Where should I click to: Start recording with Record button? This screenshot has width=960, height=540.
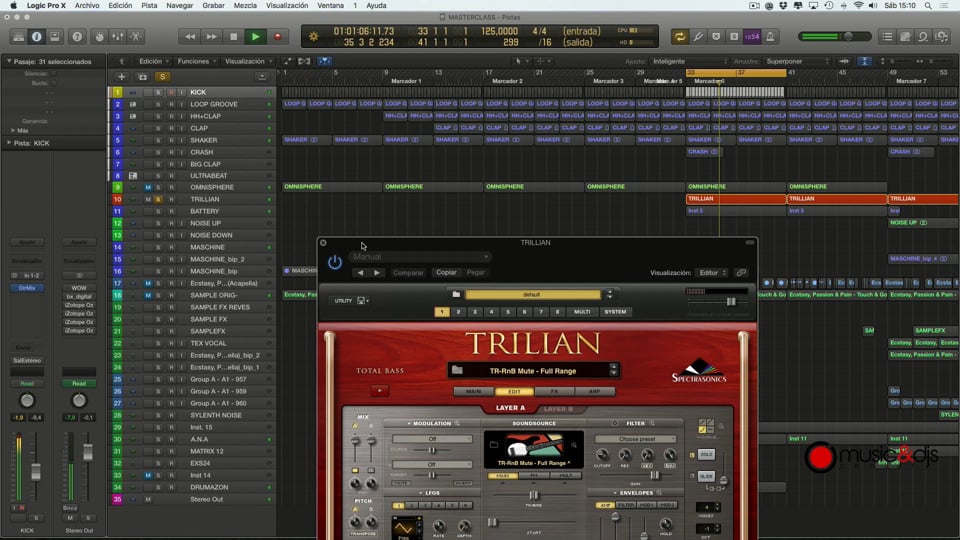(x=277, y=37)
